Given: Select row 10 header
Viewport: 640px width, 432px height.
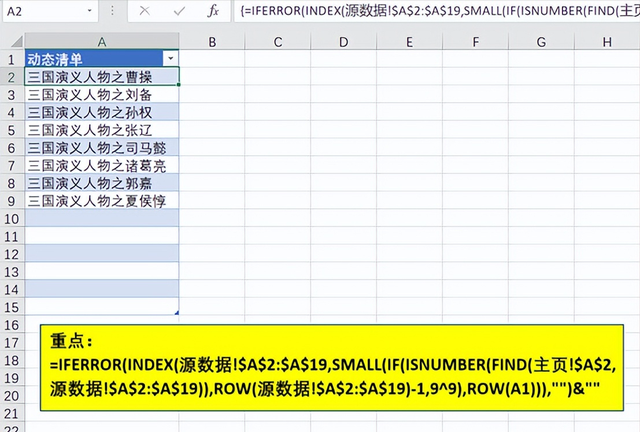Looking at the screenshot, I should (12, 219).
